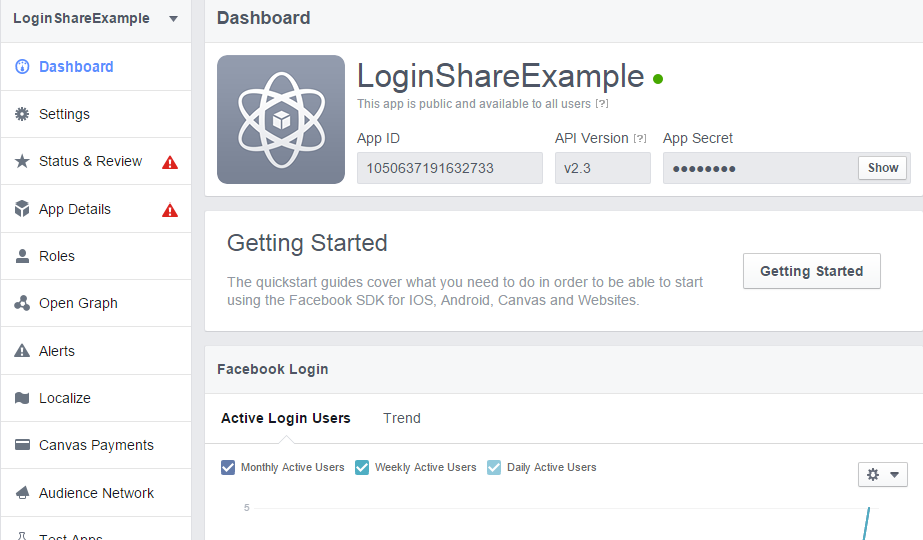Open the LoginShareExample app switcher dropdown
The image size is (923, 540).
tap(173, 19)
